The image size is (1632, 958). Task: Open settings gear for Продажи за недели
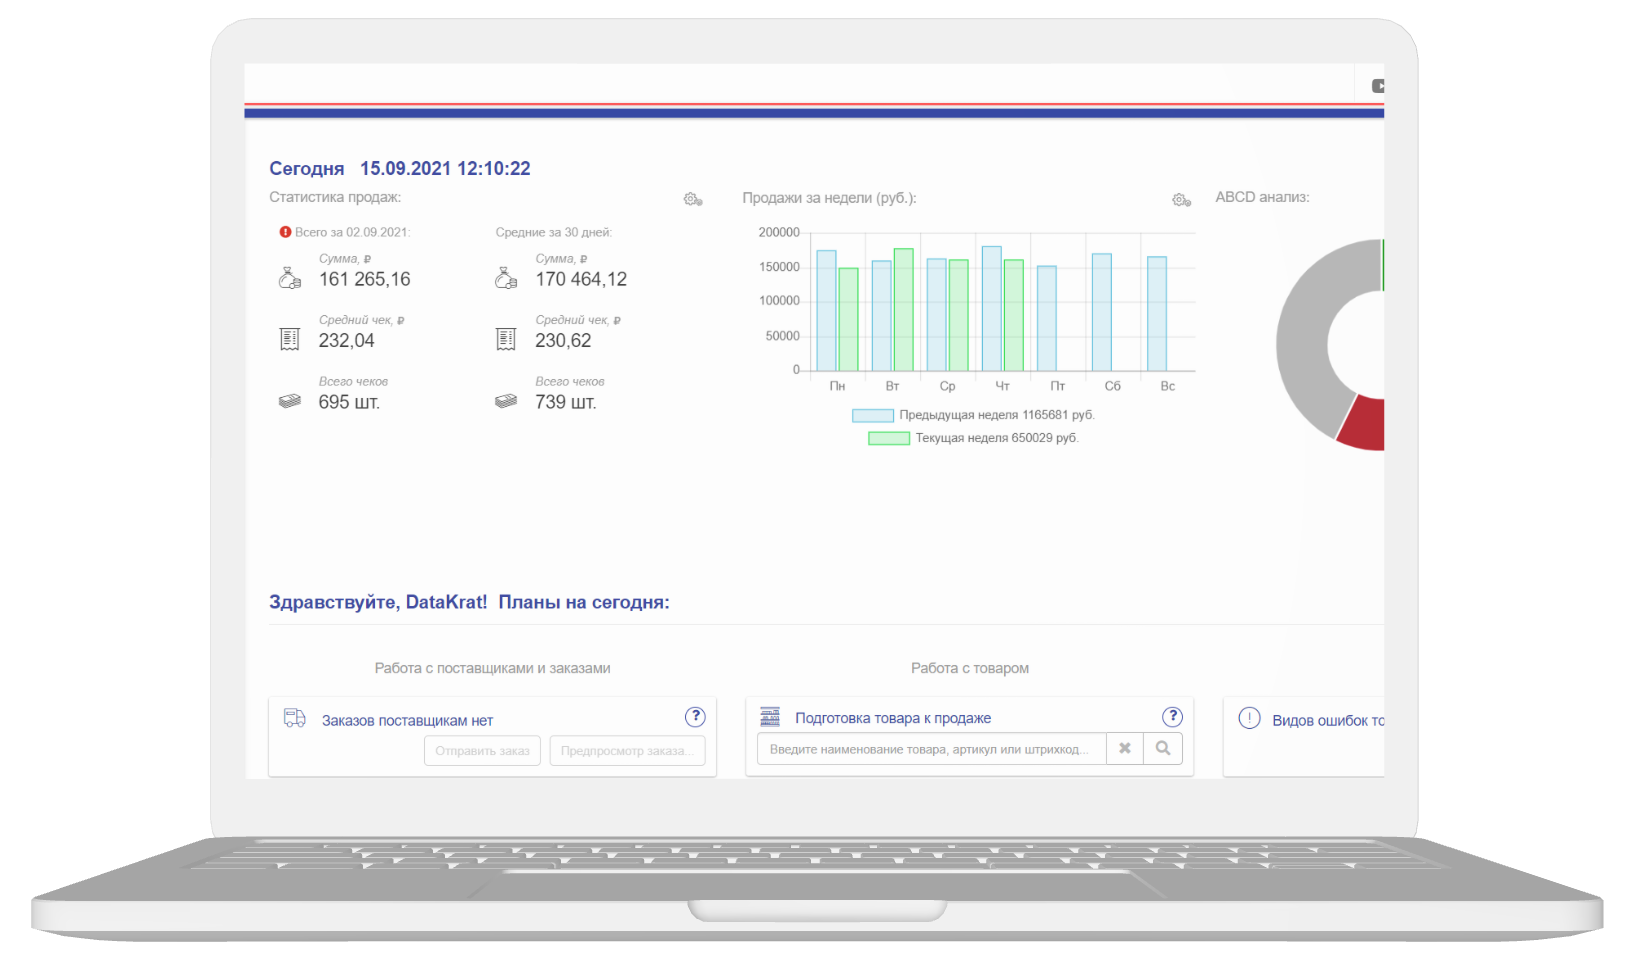click(x=1181, y=200)
